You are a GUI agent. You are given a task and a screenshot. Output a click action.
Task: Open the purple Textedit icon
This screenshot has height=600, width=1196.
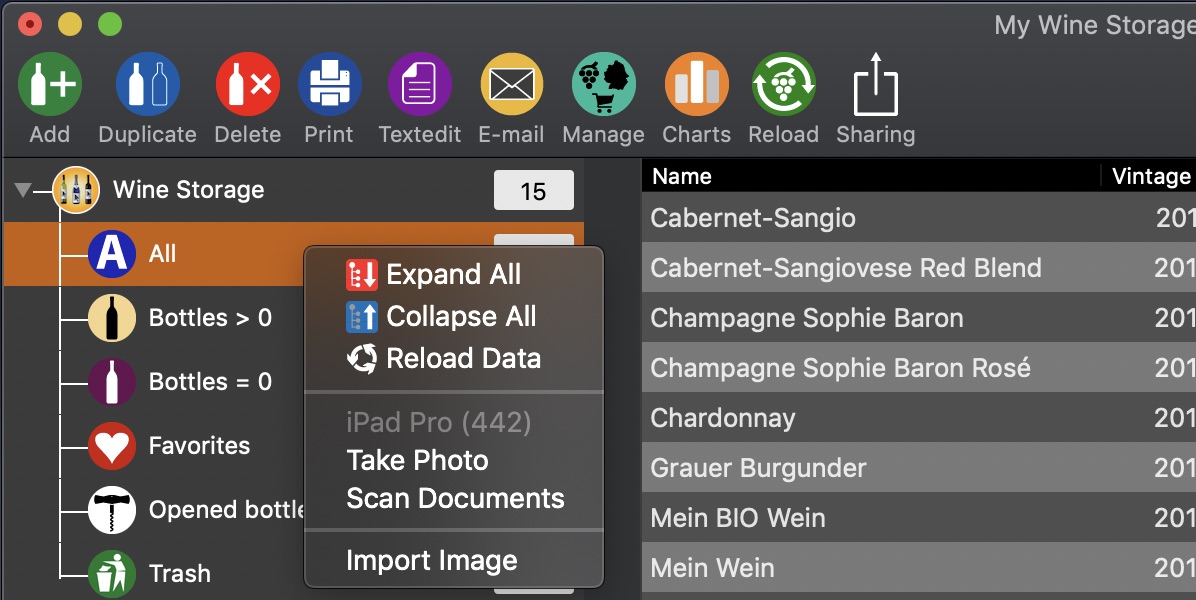click(420, 84)
